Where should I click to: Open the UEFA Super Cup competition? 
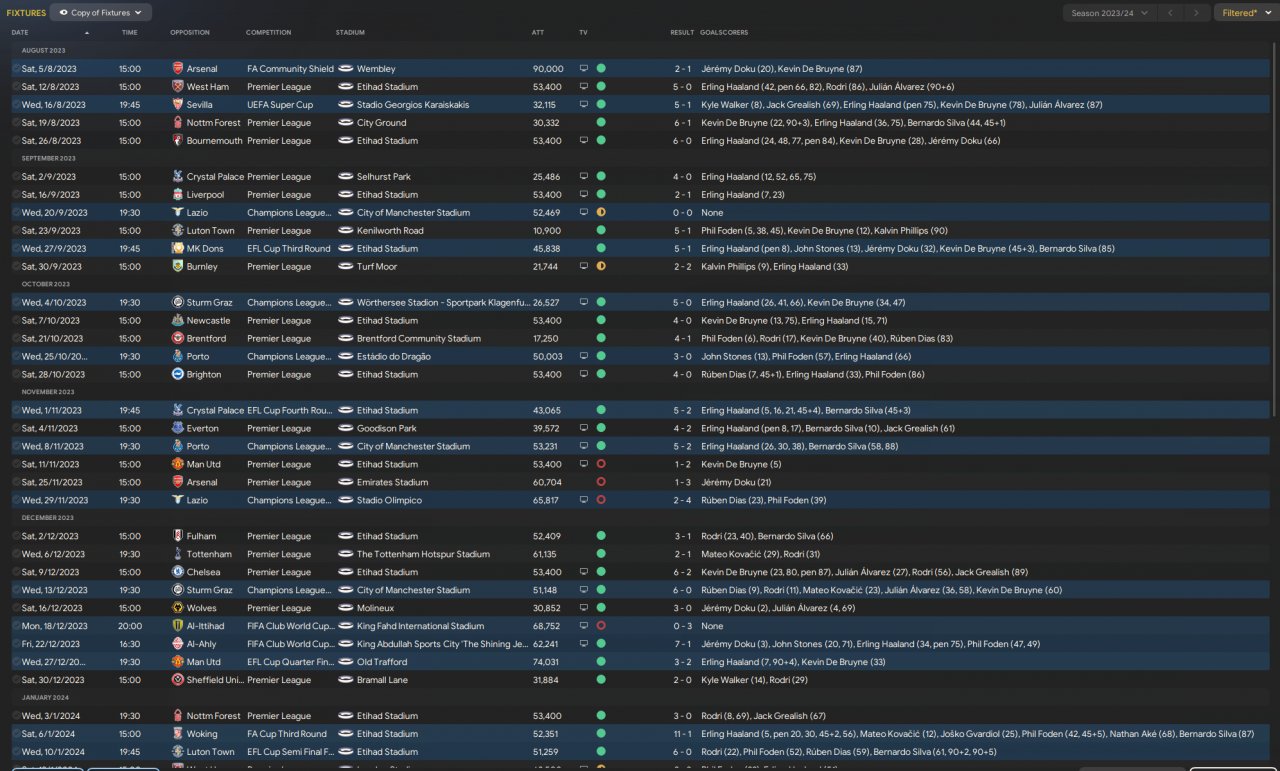(x=280, y=105)
